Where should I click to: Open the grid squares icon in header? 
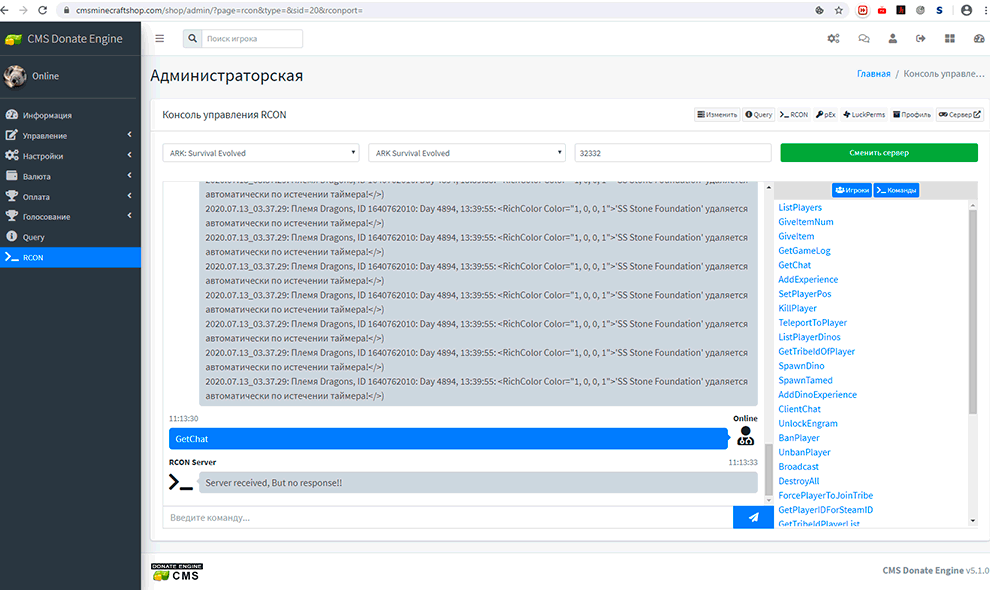[x=950, y=39]
